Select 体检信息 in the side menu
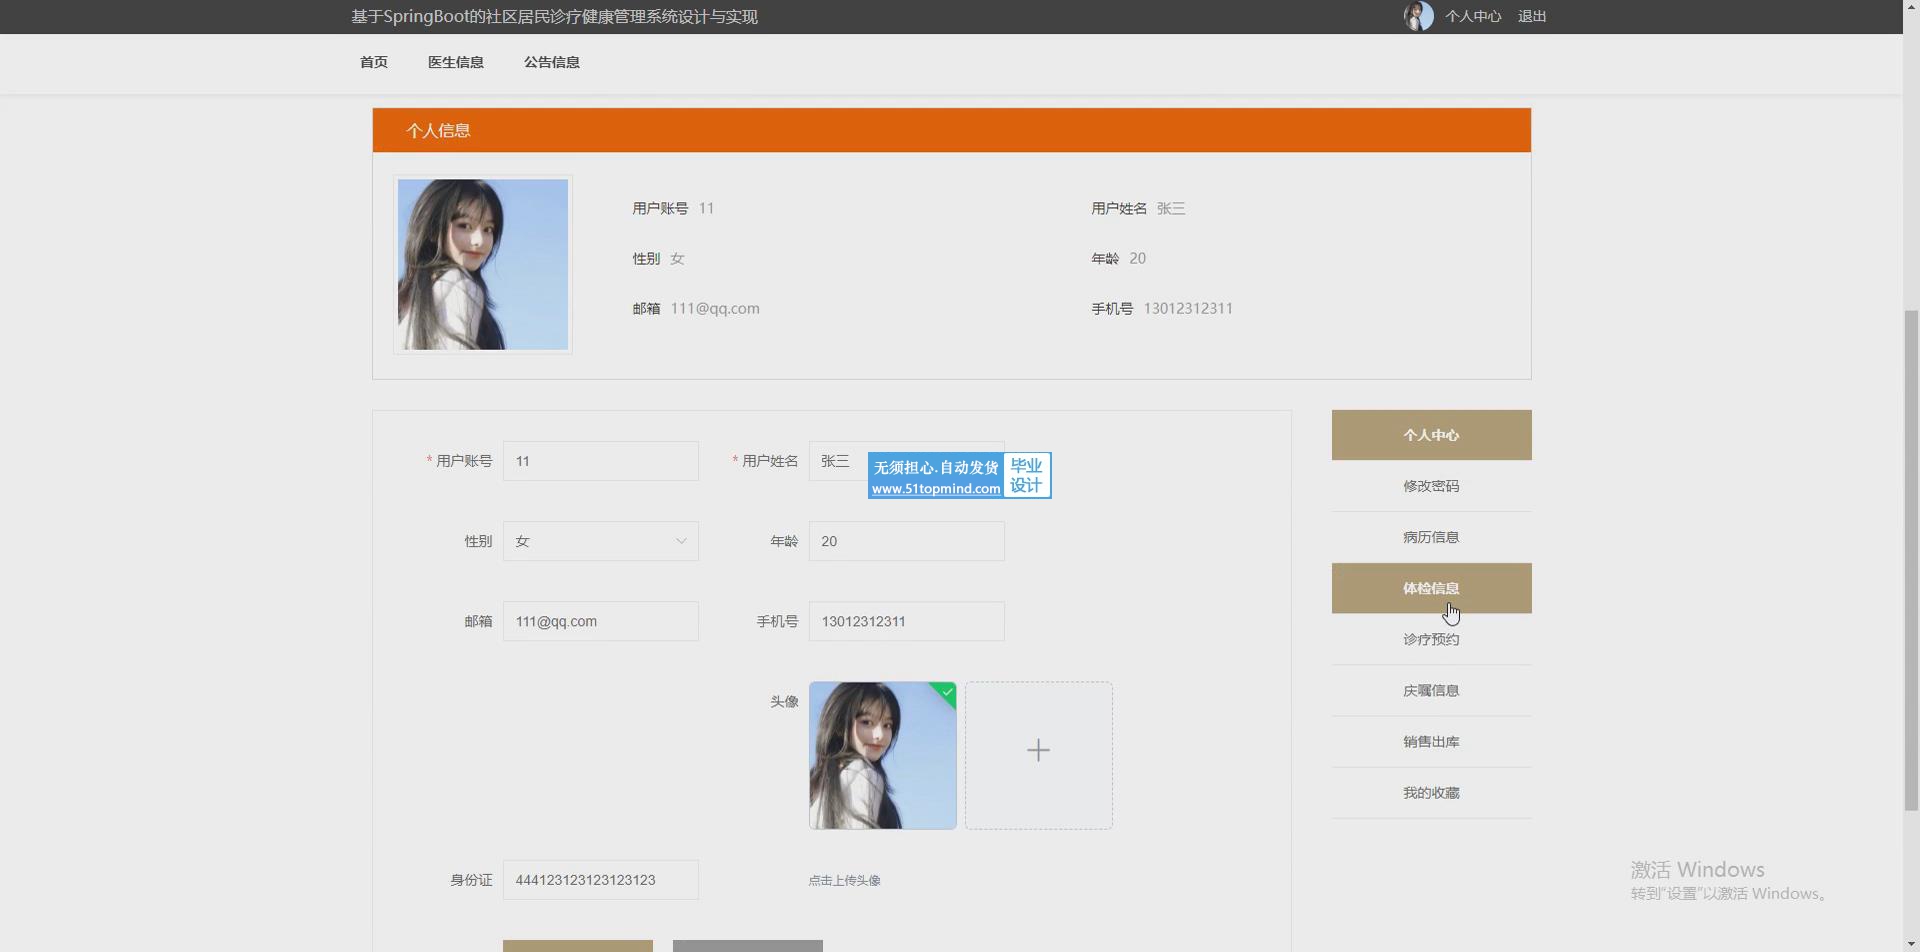This screenshot has width=1920, height=952. [1432, 588]
